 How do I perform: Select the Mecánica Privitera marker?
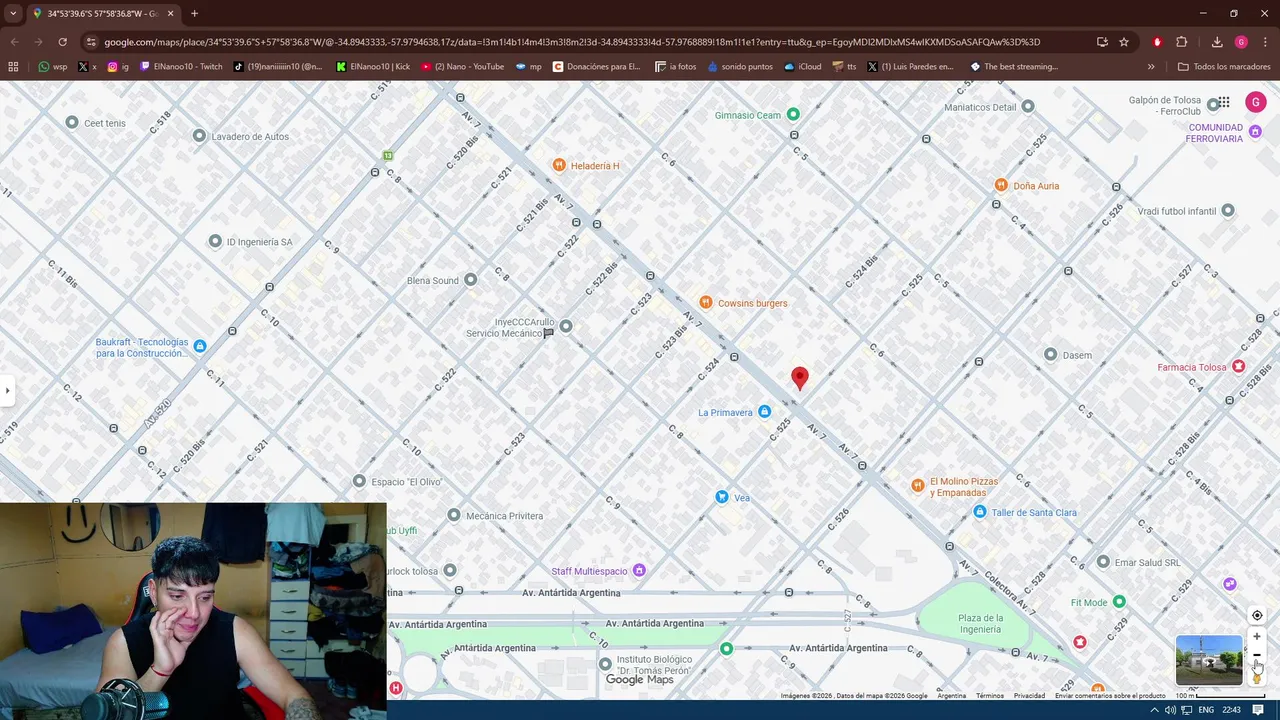pyautogui.click(x=454, y=515)
